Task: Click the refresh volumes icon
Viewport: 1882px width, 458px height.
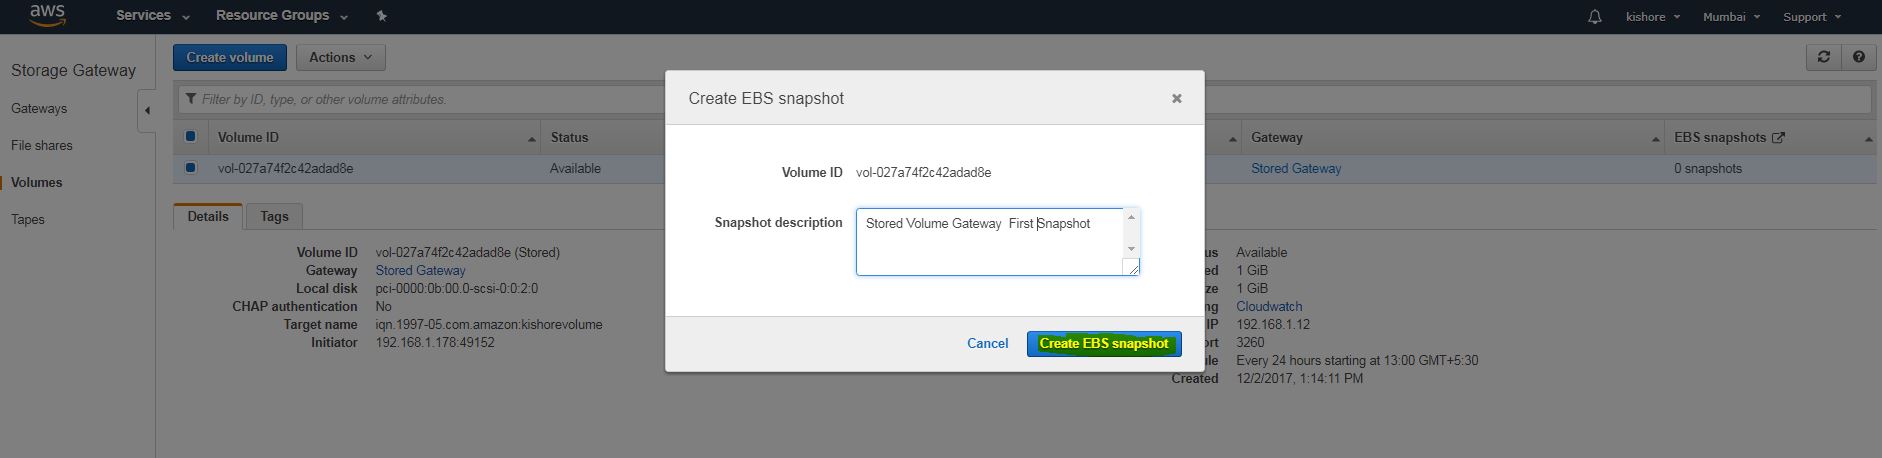Action: pos(1823,57)
